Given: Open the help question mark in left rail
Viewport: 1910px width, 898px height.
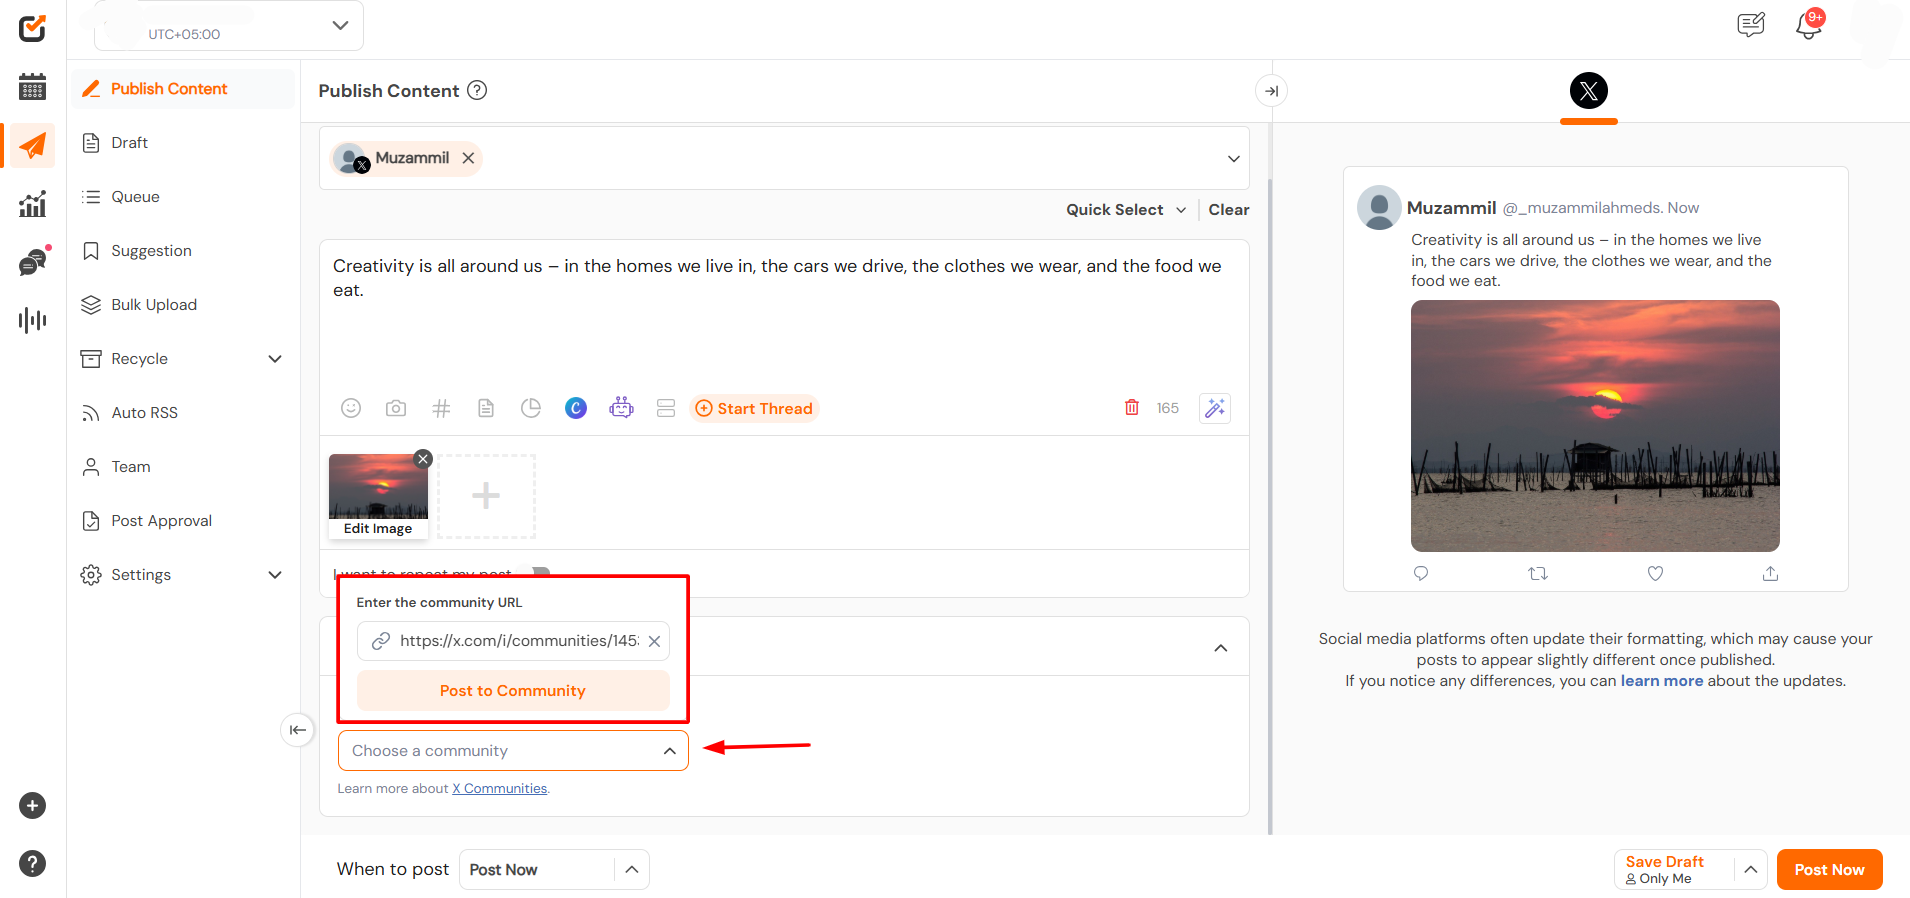Looking at the screenshot, I should tap(32, 864).
